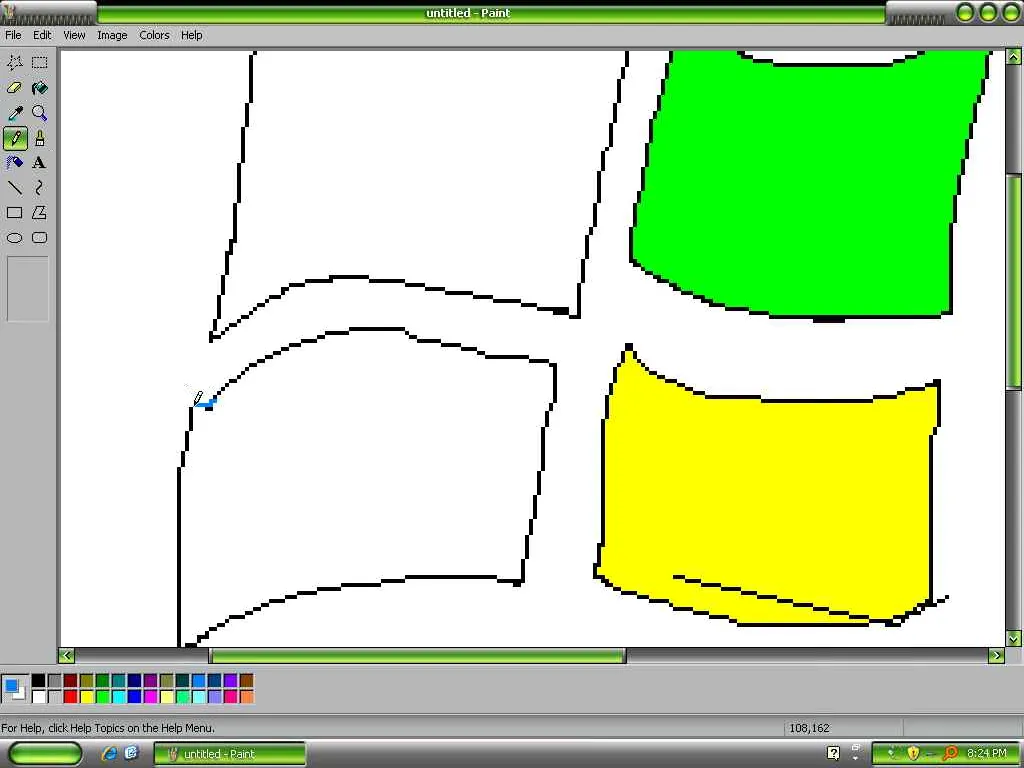1024x768 pixels.
Task: Click the untitled - Paint taskbar button
Action: [230, 754]
